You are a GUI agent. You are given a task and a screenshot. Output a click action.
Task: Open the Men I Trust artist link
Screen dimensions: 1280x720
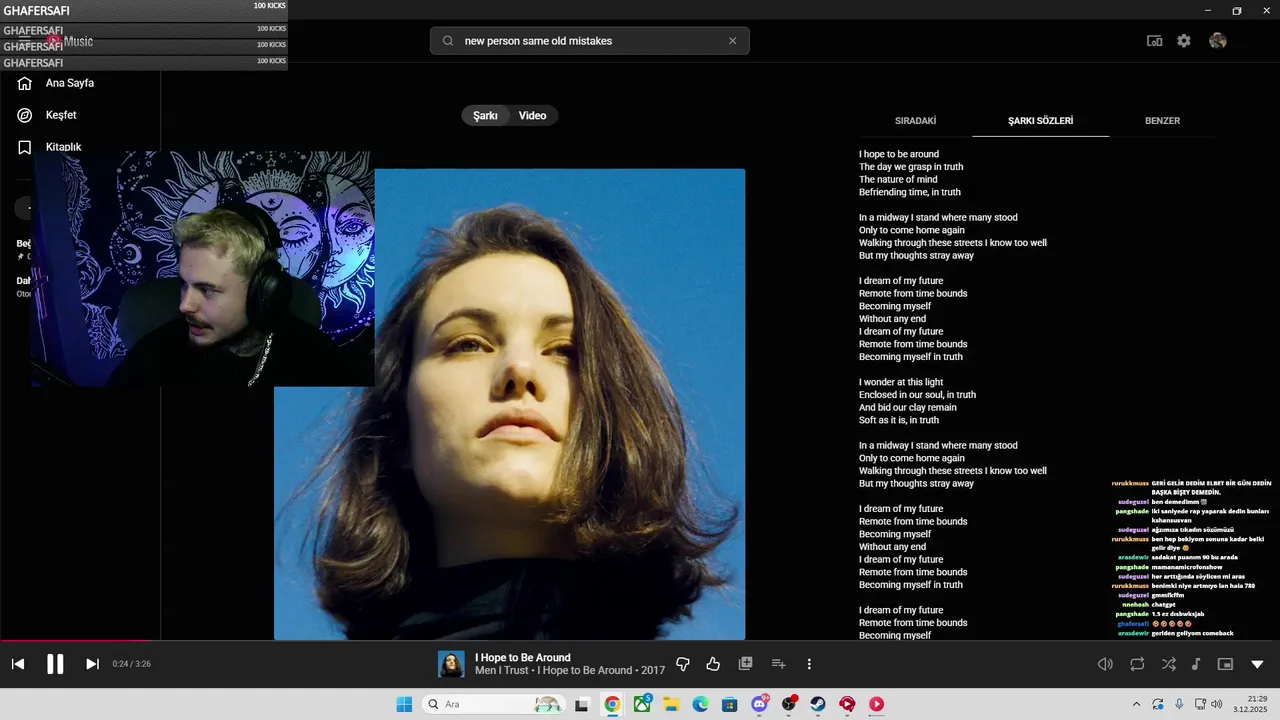(x=502, y=671)
